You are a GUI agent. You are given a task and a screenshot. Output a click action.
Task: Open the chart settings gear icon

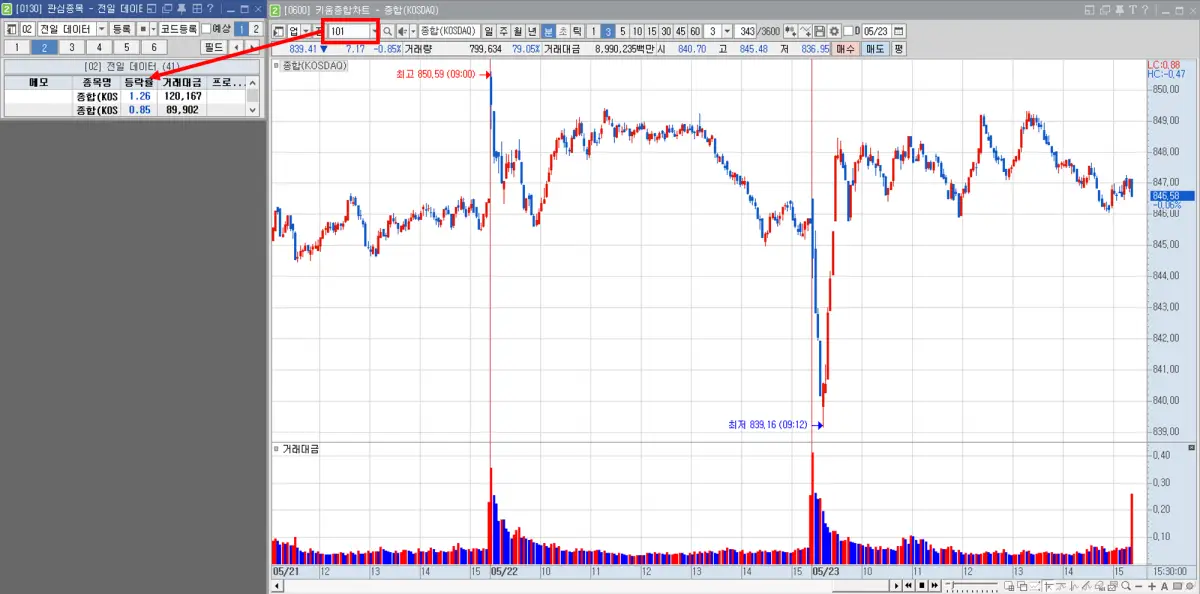point(834,31)
